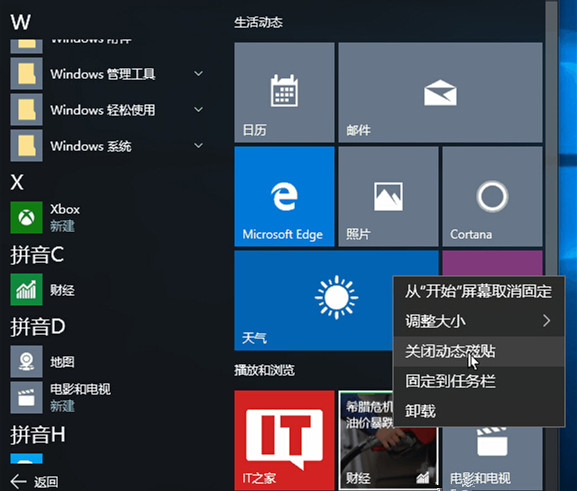Expand the Windows 系统 chevron
Screen dimensions: 577x491
(x=198, y=146)
